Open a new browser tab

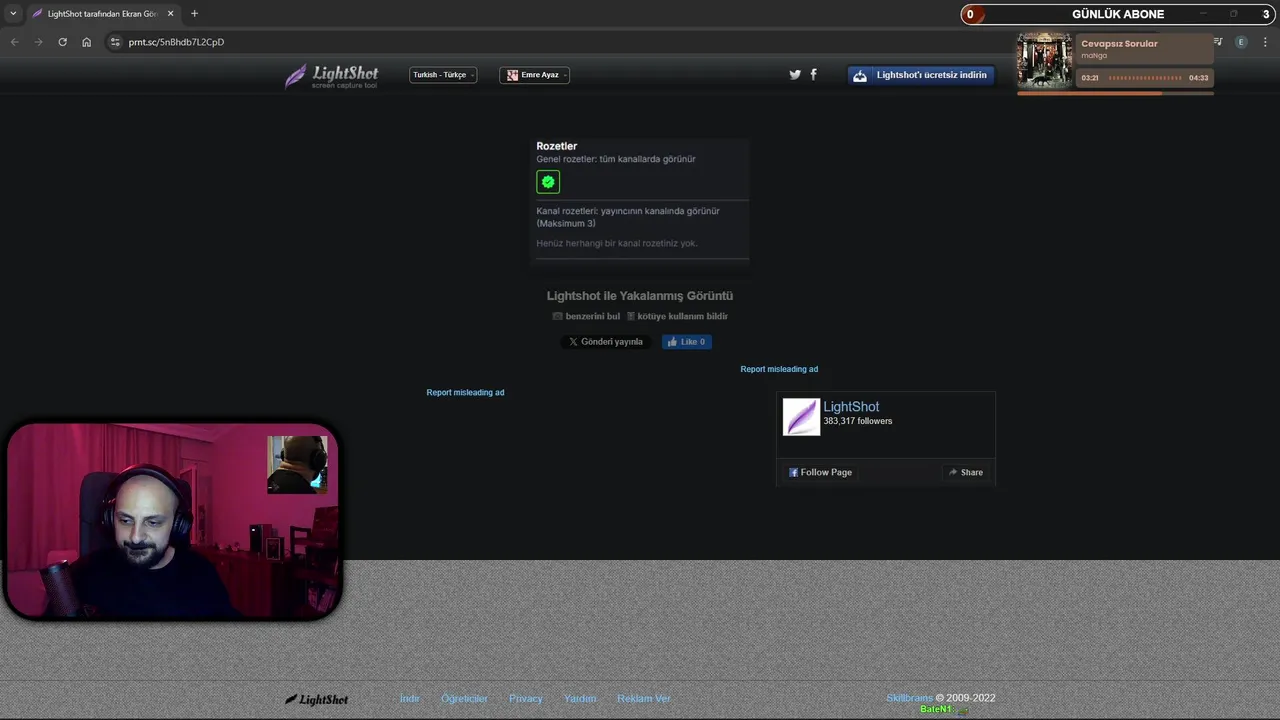coord(194,14)
